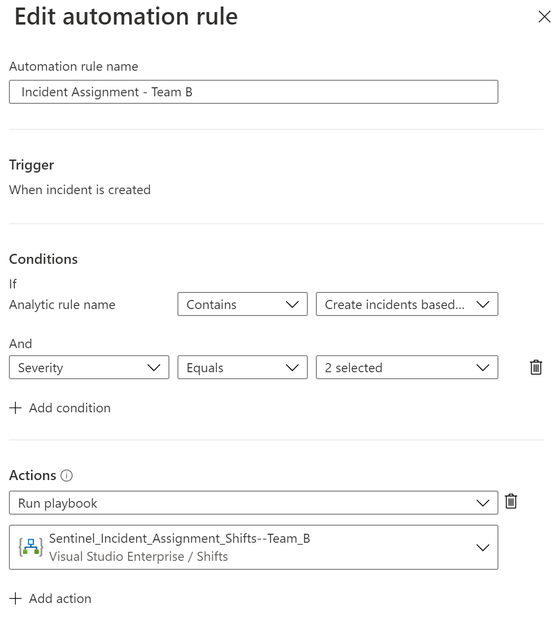Delete the Severity condition with trash icon
The height and width of the screenshot is (619, 557).
click(536, 368)
